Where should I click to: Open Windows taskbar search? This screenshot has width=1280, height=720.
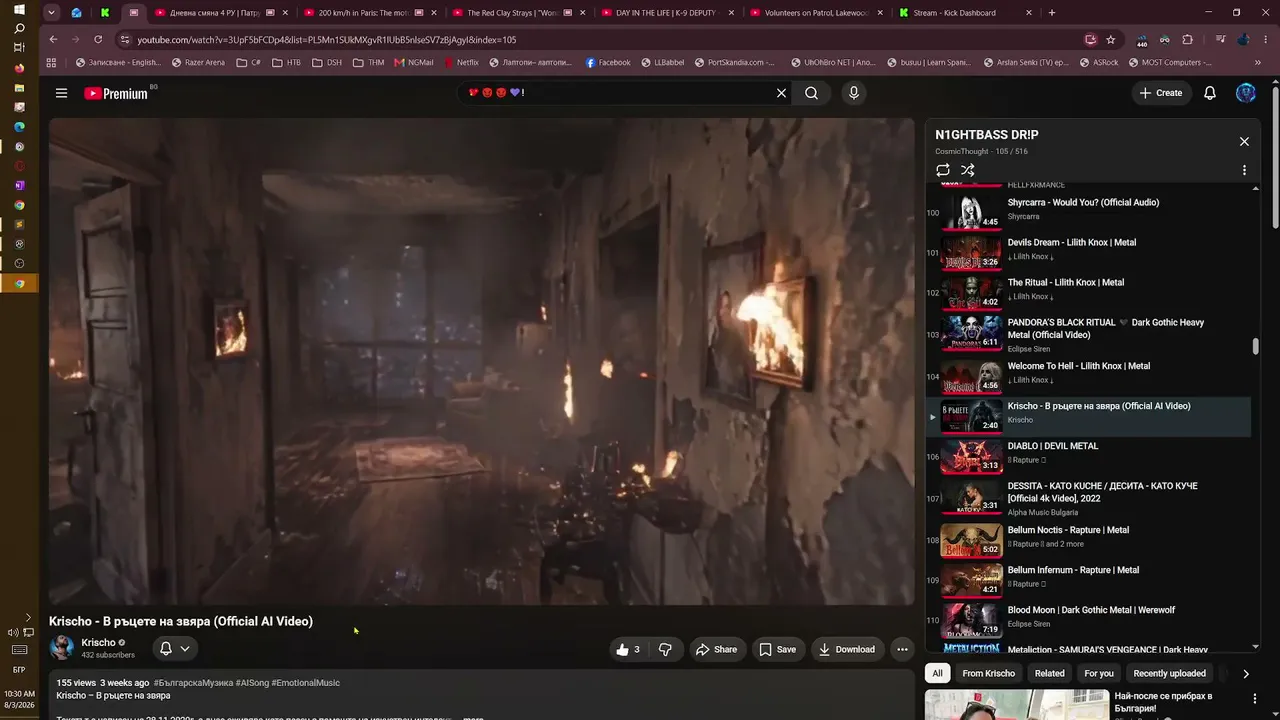click(19, 28)
